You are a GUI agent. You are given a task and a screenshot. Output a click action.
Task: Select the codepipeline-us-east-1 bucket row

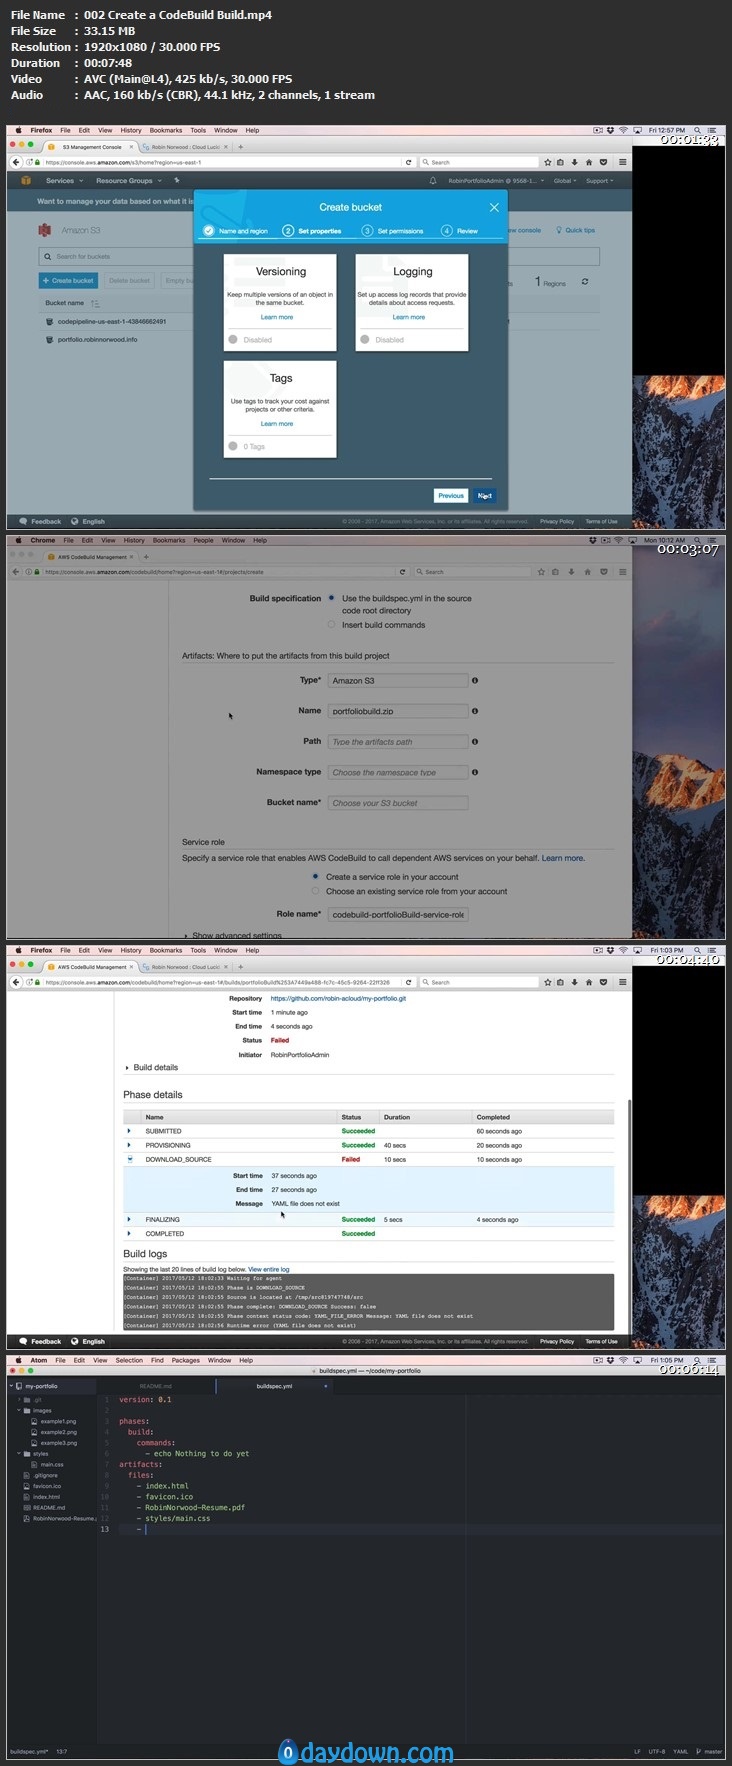(112, 322)
